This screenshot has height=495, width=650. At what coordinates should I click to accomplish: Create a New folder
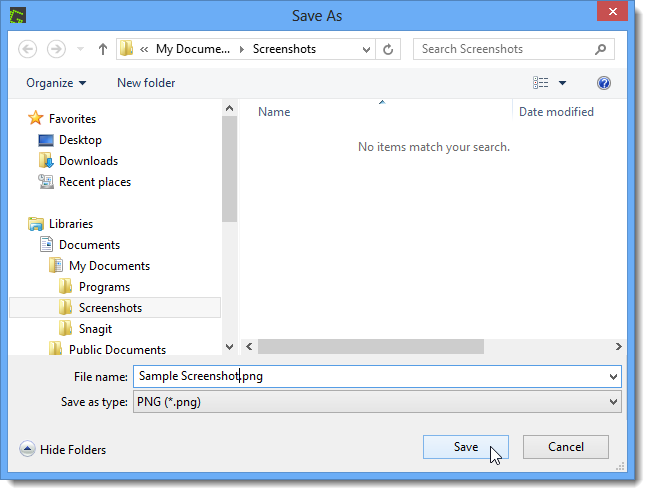pos(146,83)
